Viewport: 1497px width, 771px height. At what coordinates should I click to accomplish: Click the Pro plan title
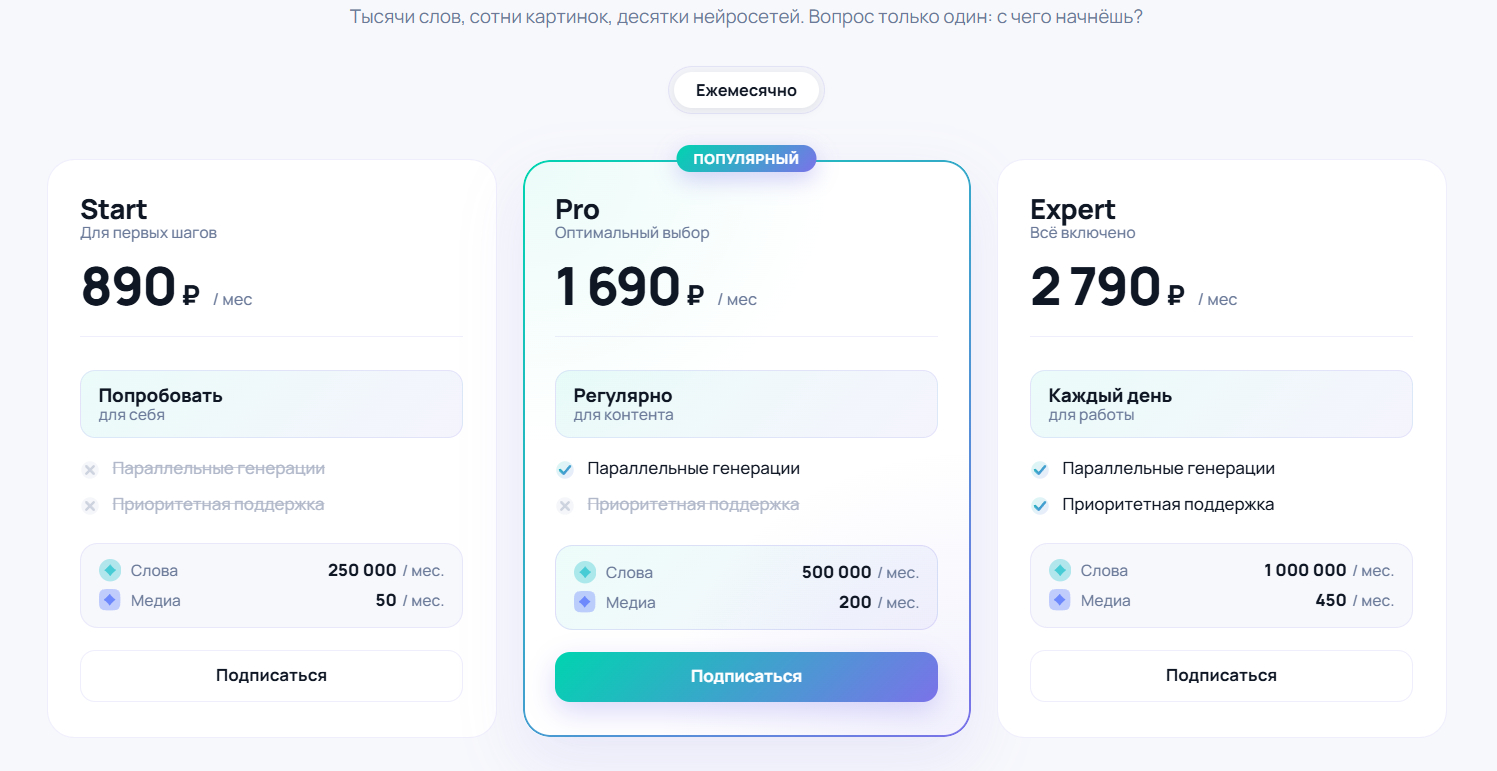coord(577,210)
